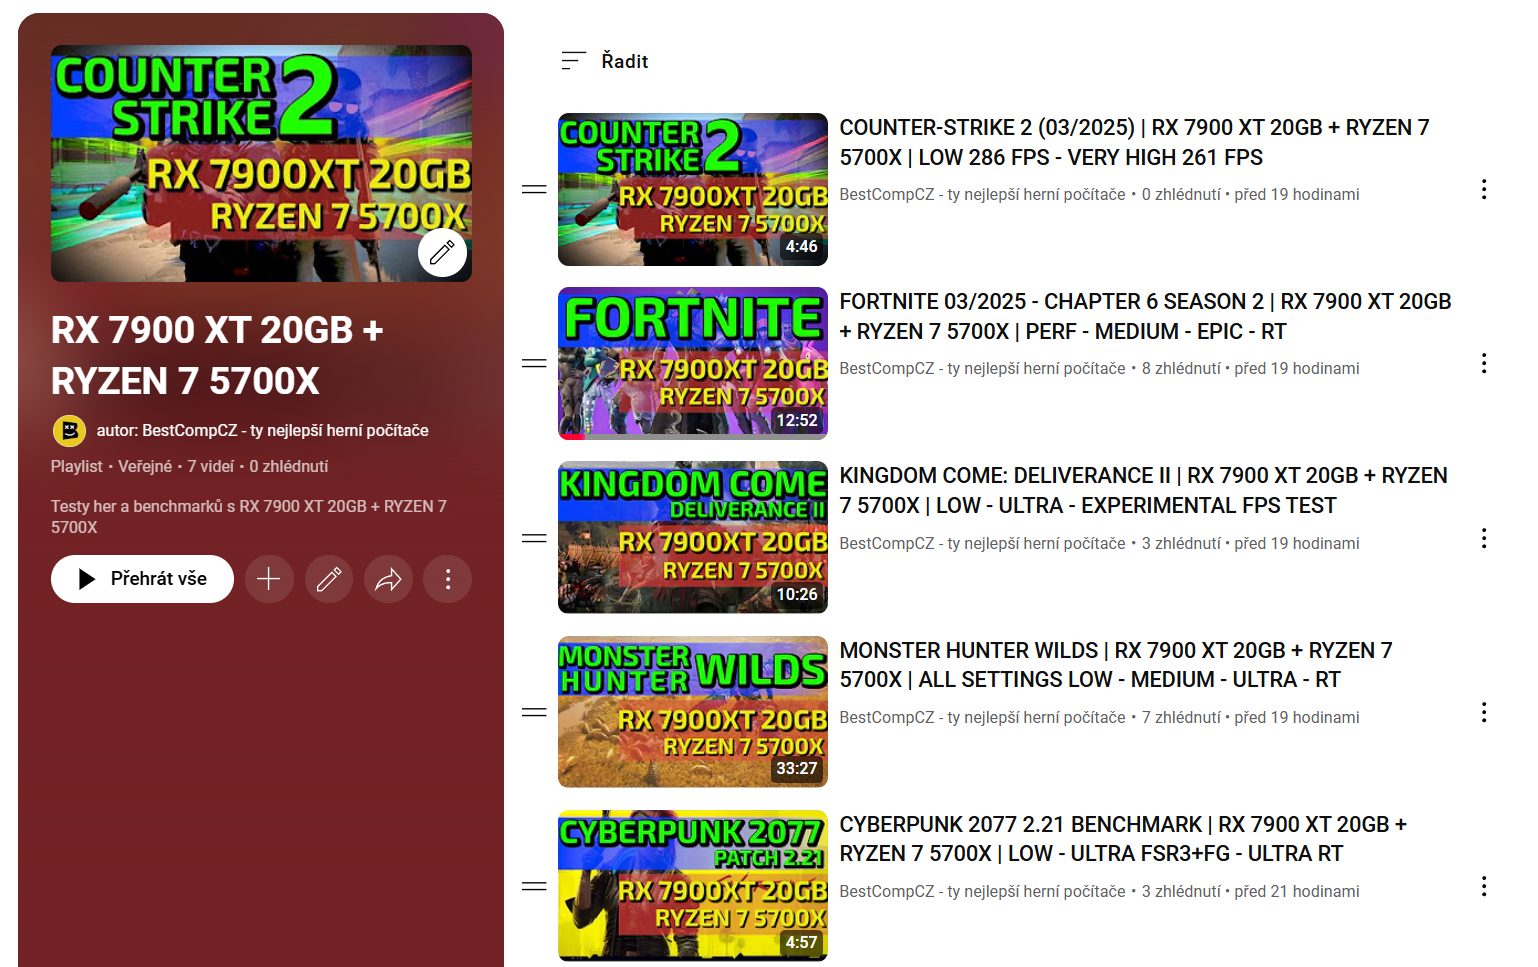The height and width of the screenshot is (967, 1538).
Task: Click the Cyberpunk 2077 2.21 Benchmark title
Action: point(1123,839)
